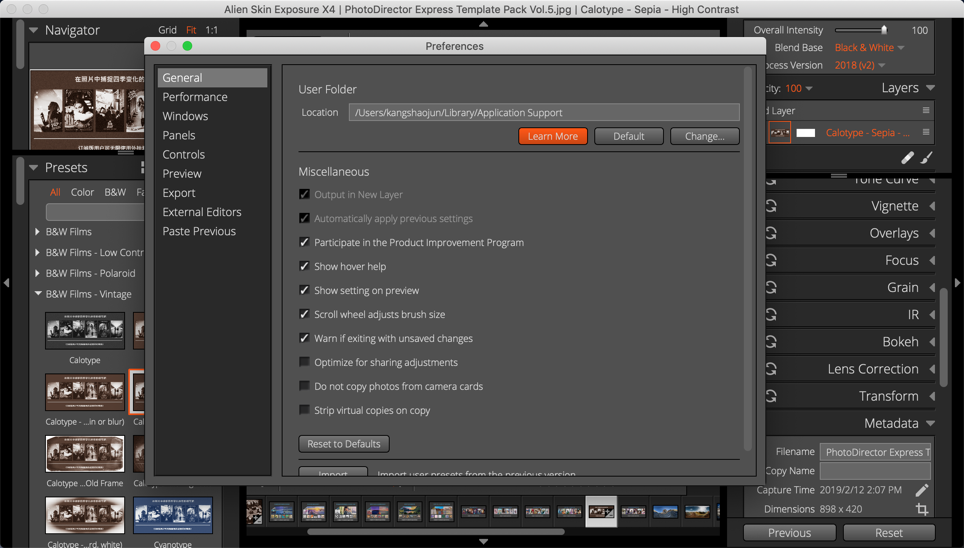Collapse the right panel with arrow
964x548 pixels.
tap(957, 283)
